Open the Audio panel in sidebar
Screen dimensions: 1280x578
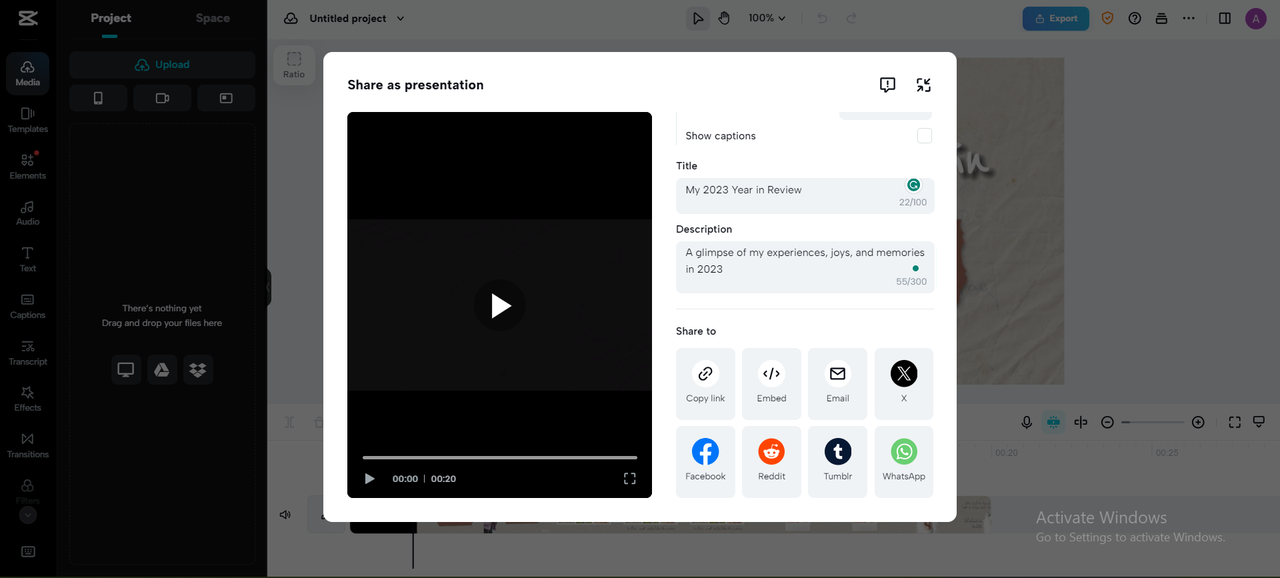point(28,212)
